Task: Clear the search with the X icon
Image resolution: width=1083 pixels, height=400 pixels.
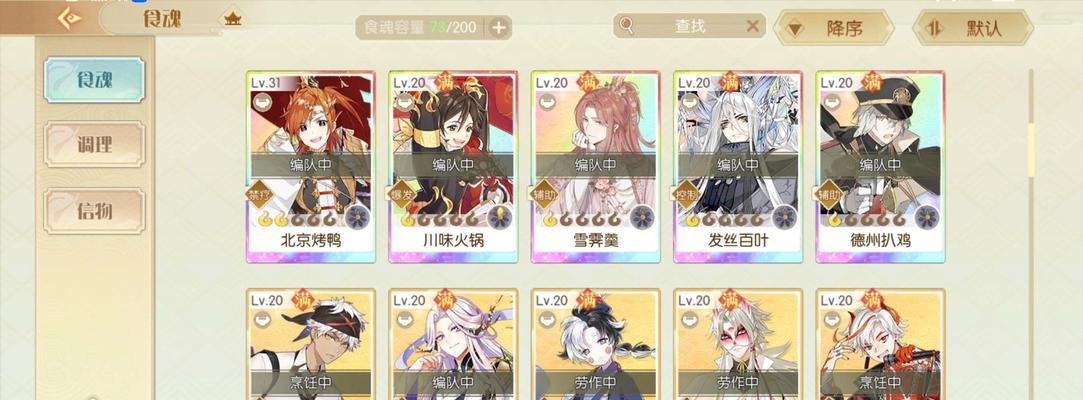Action: [x=753, y=26]
